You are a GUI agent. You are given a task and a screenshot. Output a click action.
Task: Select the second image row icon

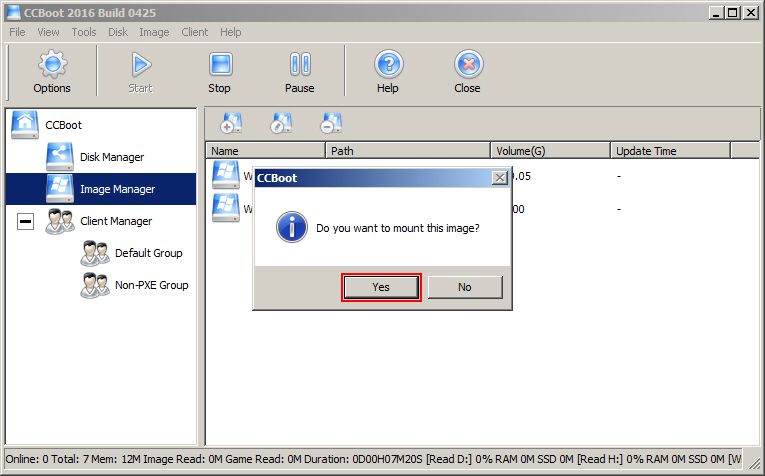[226, 208]
